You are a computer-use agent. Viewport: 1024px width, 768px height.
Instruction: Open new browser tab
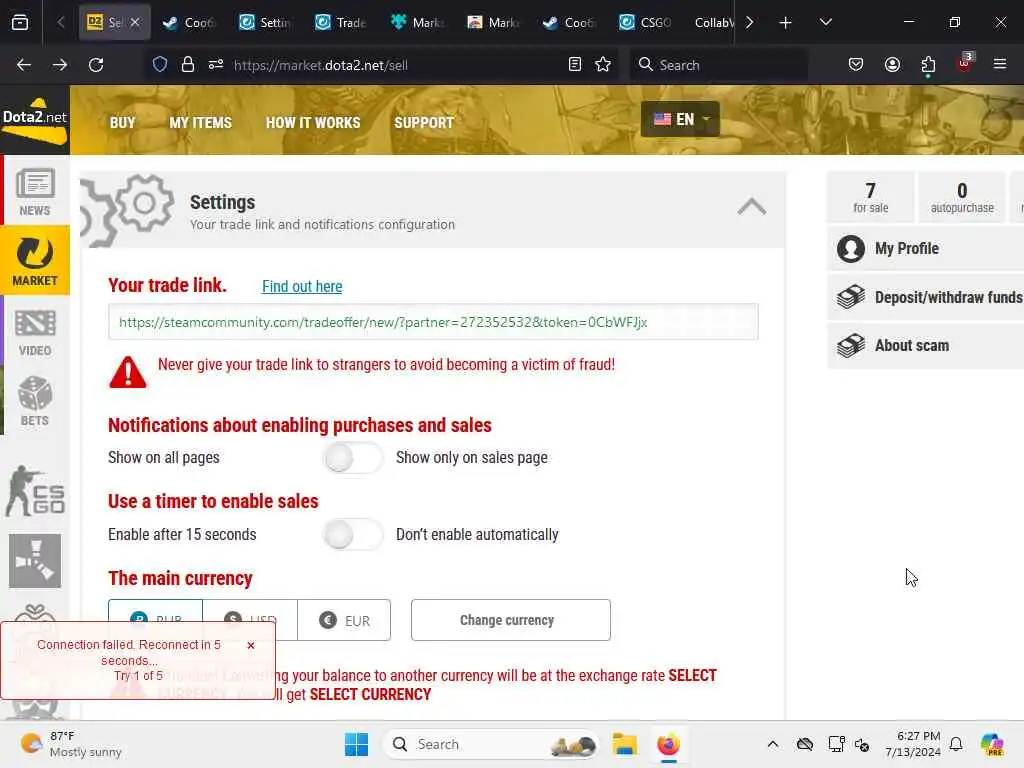pos(785,22)
